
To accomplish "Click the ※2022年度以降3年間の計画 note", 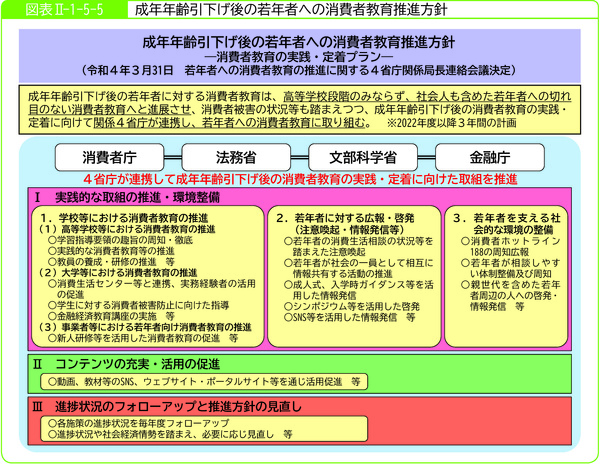I will pos(451,123).
